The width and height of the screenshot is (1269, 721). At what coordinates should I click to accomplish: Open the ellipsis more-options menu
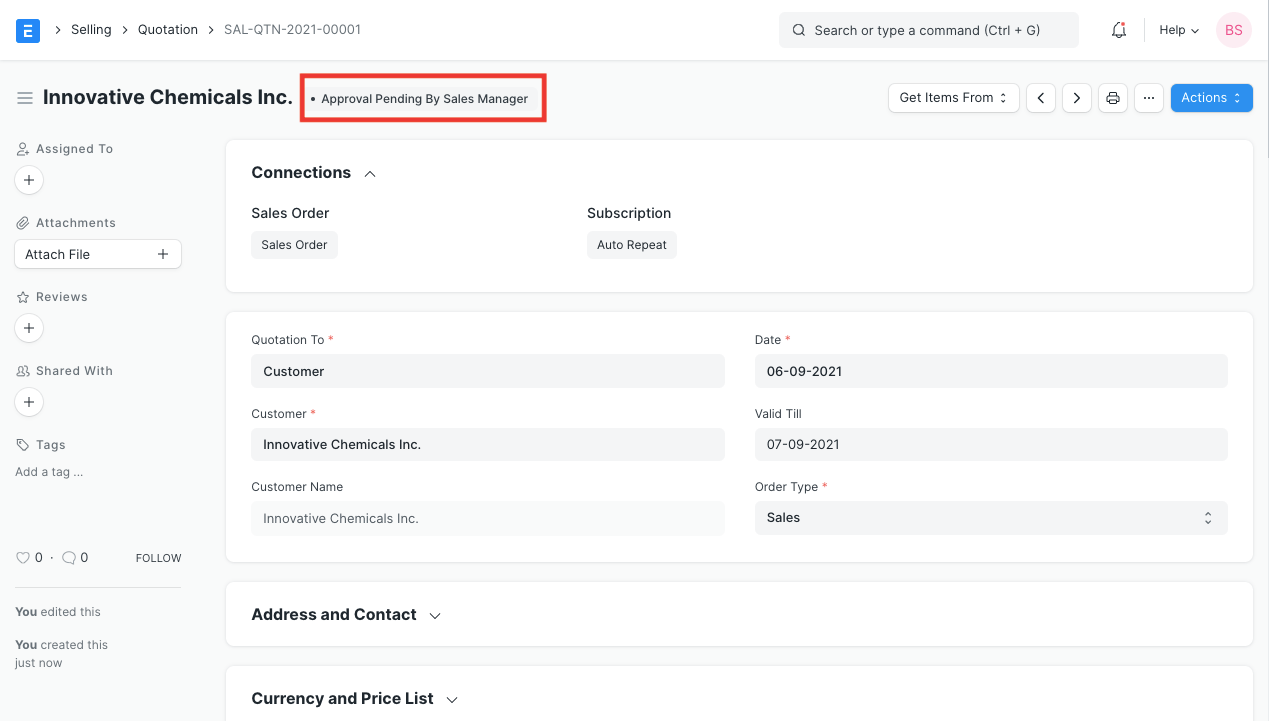click(1148, 97)
